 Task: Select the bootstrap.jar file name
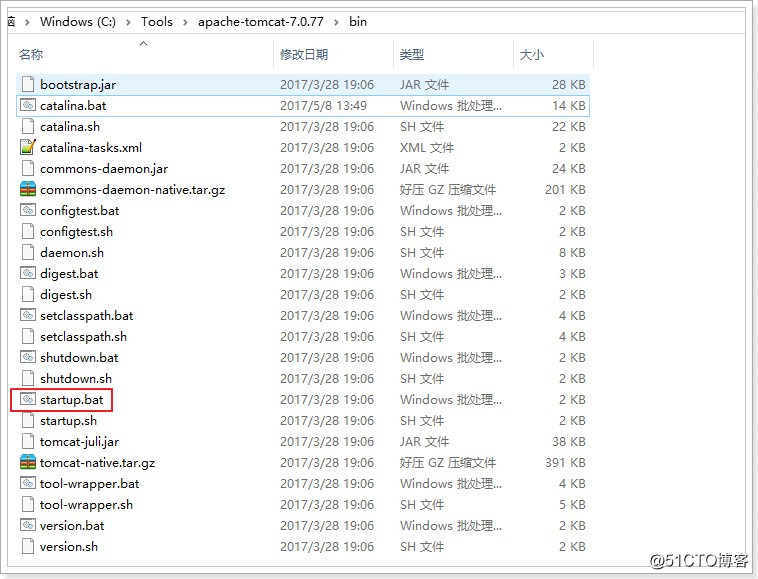[x=78, y=85]
